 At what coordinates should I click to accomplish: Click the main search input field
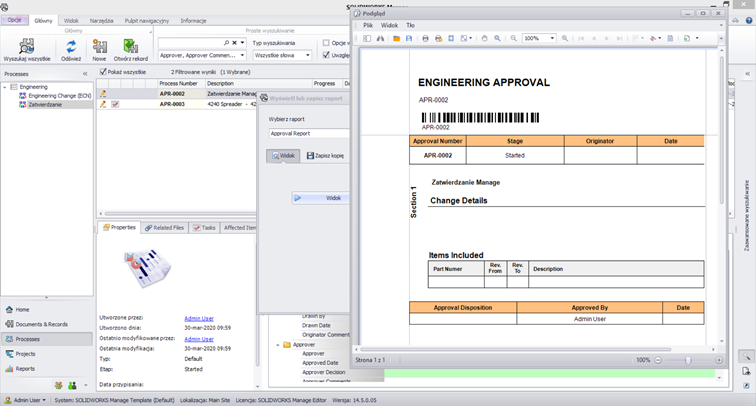point(190,43)
